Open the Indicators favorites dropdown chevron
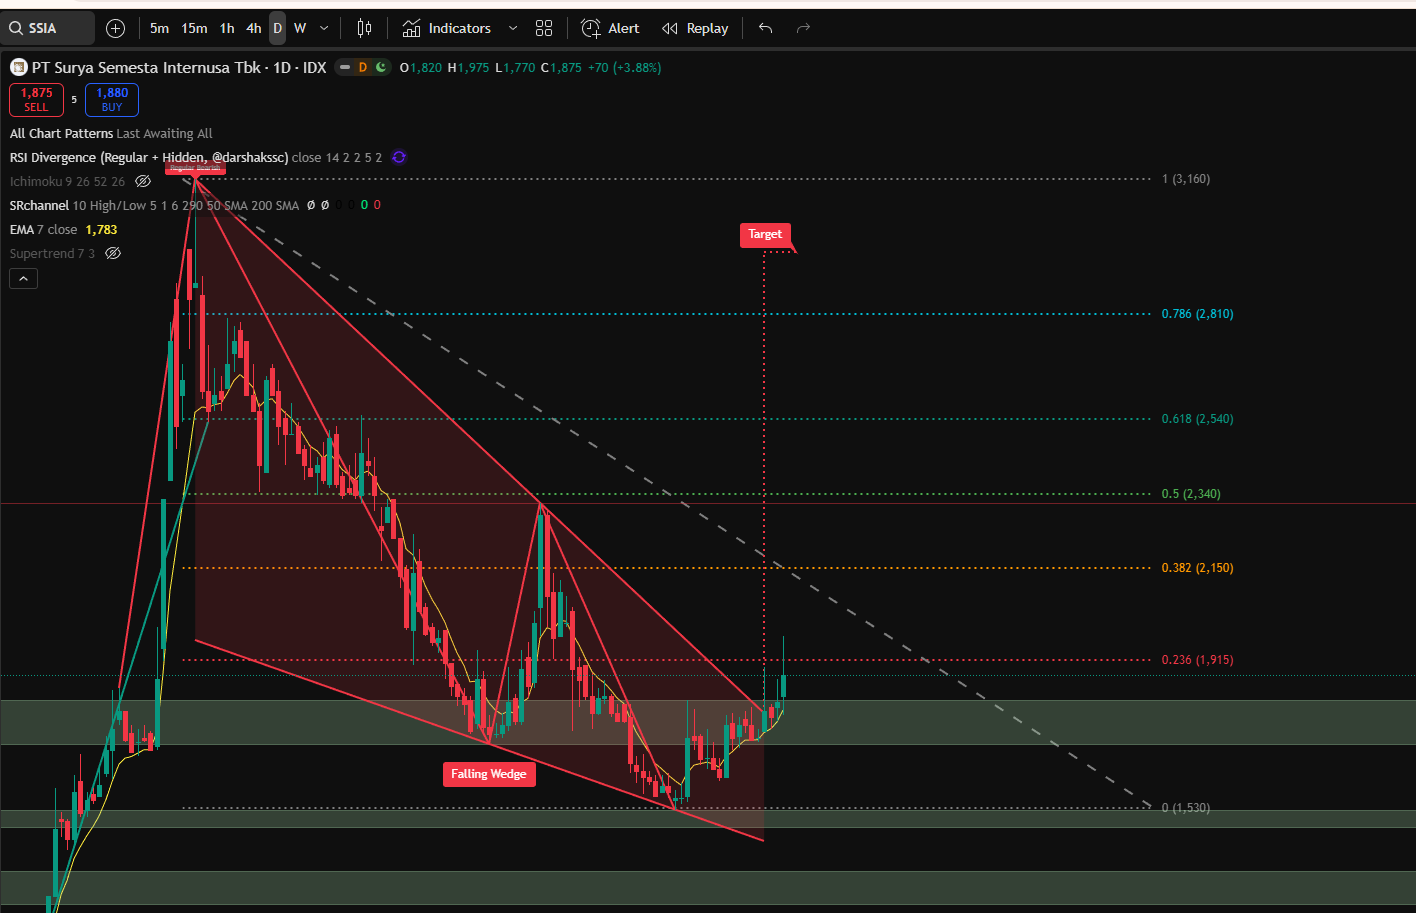 tap(513, 28)
